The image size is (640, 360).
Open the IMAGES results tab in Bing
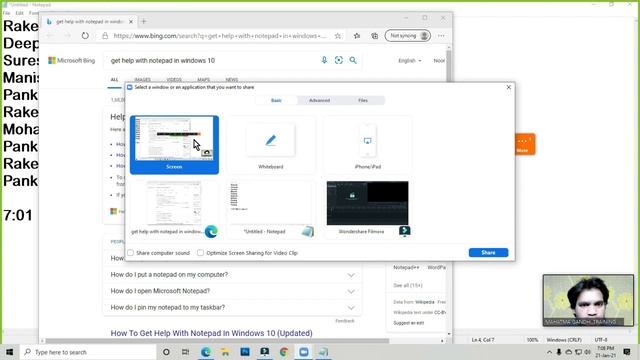point(142,80)
